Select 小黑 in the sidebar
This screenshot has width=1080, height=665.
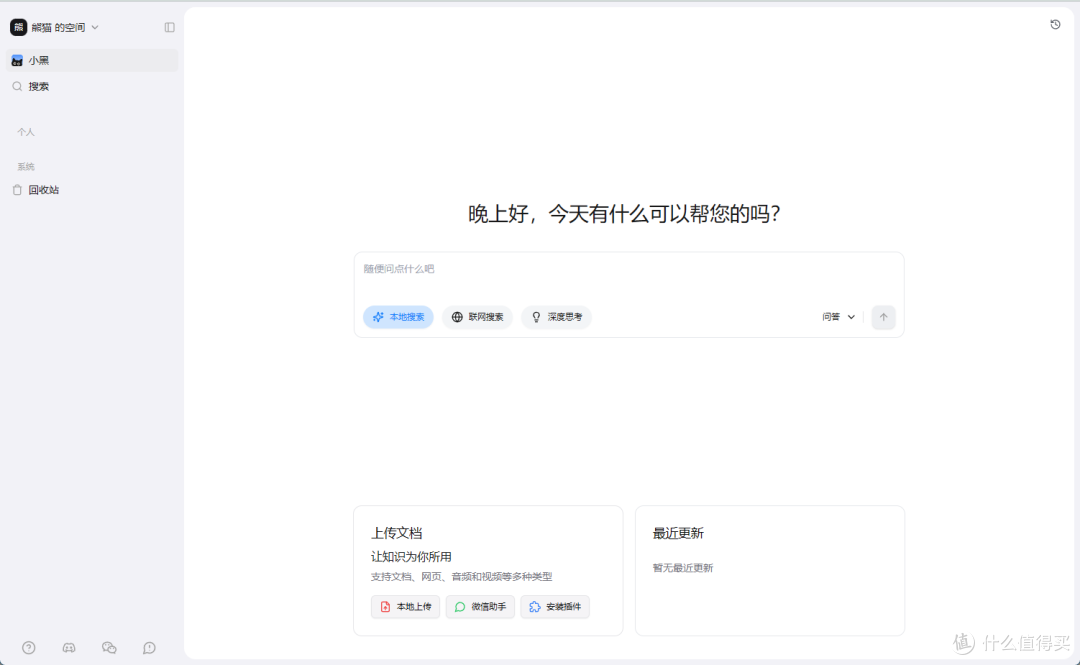(92, 61)
